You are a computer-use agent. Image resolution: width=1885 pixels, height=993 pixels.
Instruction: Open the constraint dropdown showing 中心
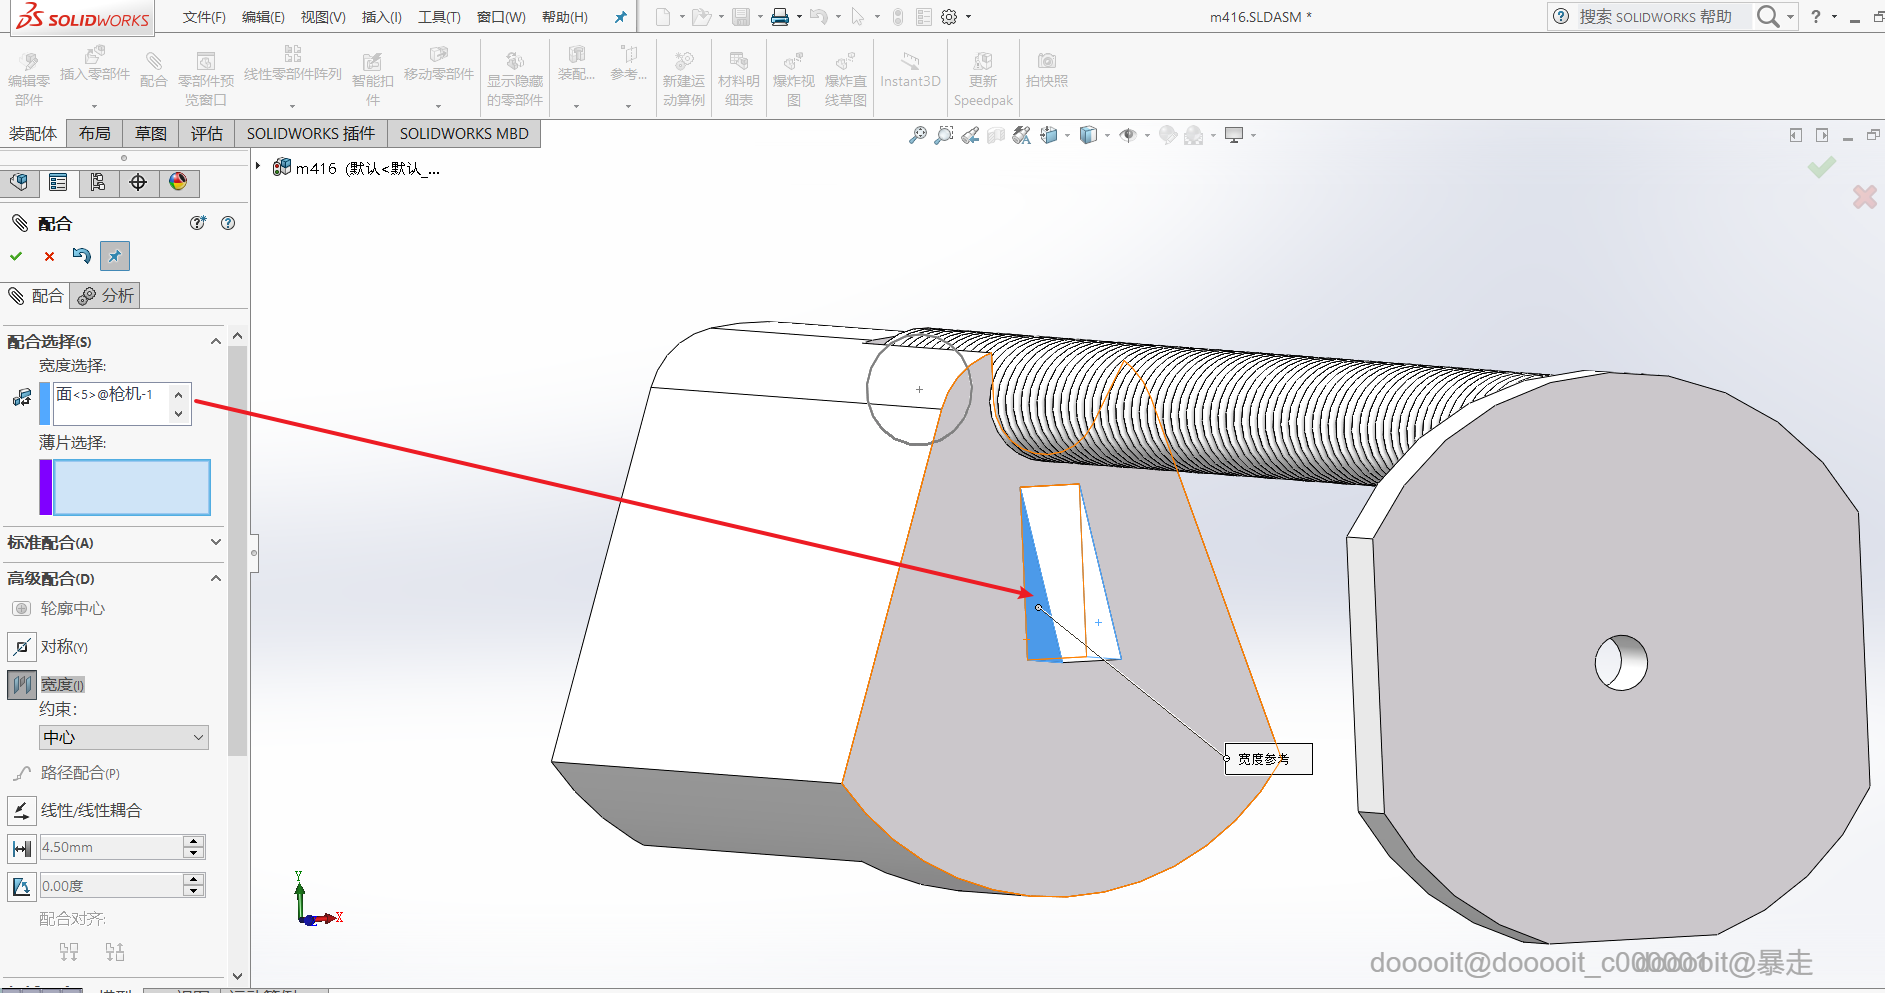pyautogui.click(x=124, y=737)
